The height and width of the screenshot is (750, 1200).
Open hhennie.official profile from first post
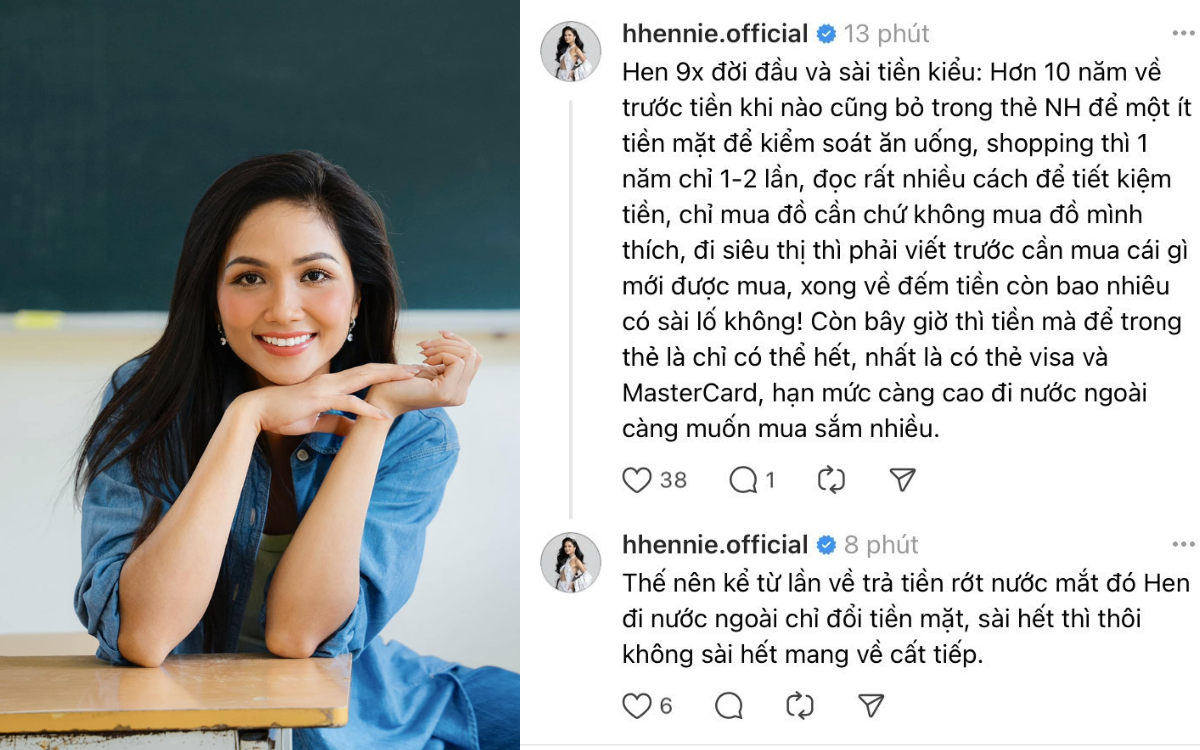pyautogui.click(x=715, y=34)
